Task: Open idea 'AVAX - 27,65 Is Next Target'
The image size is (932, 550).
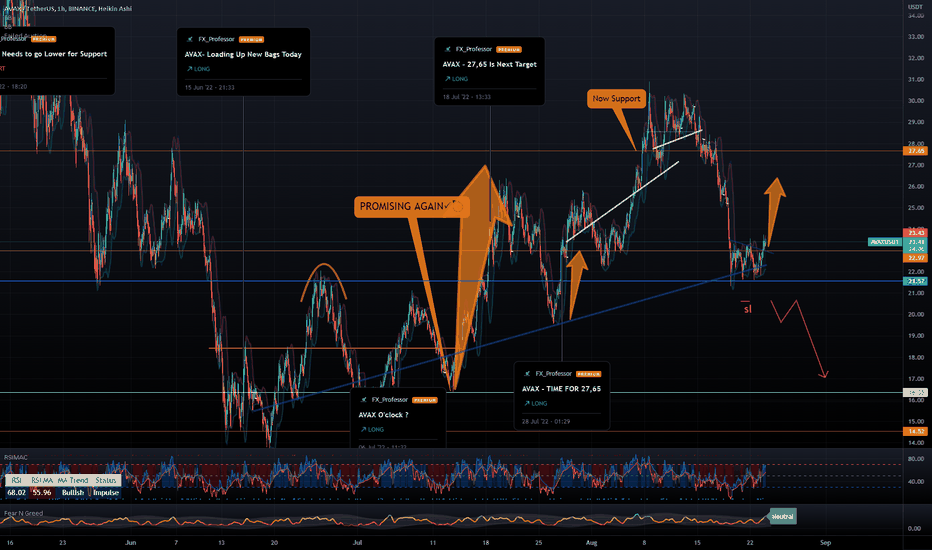Action: [x=490, y=64]
